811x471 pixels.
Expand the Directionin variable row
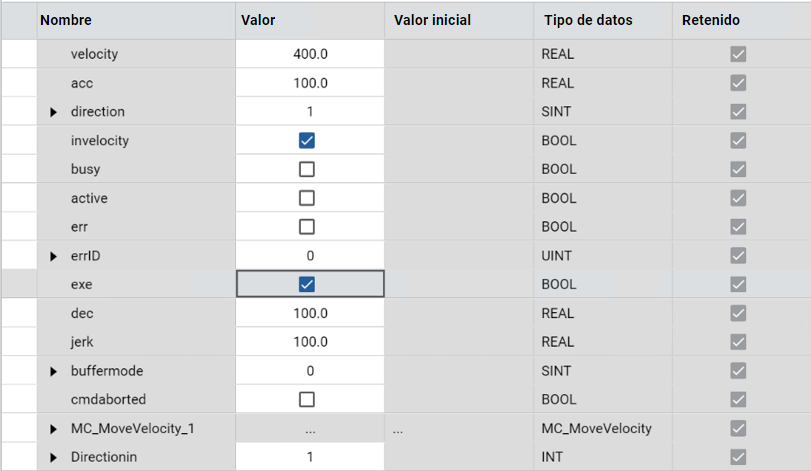(x=54, y=457)
